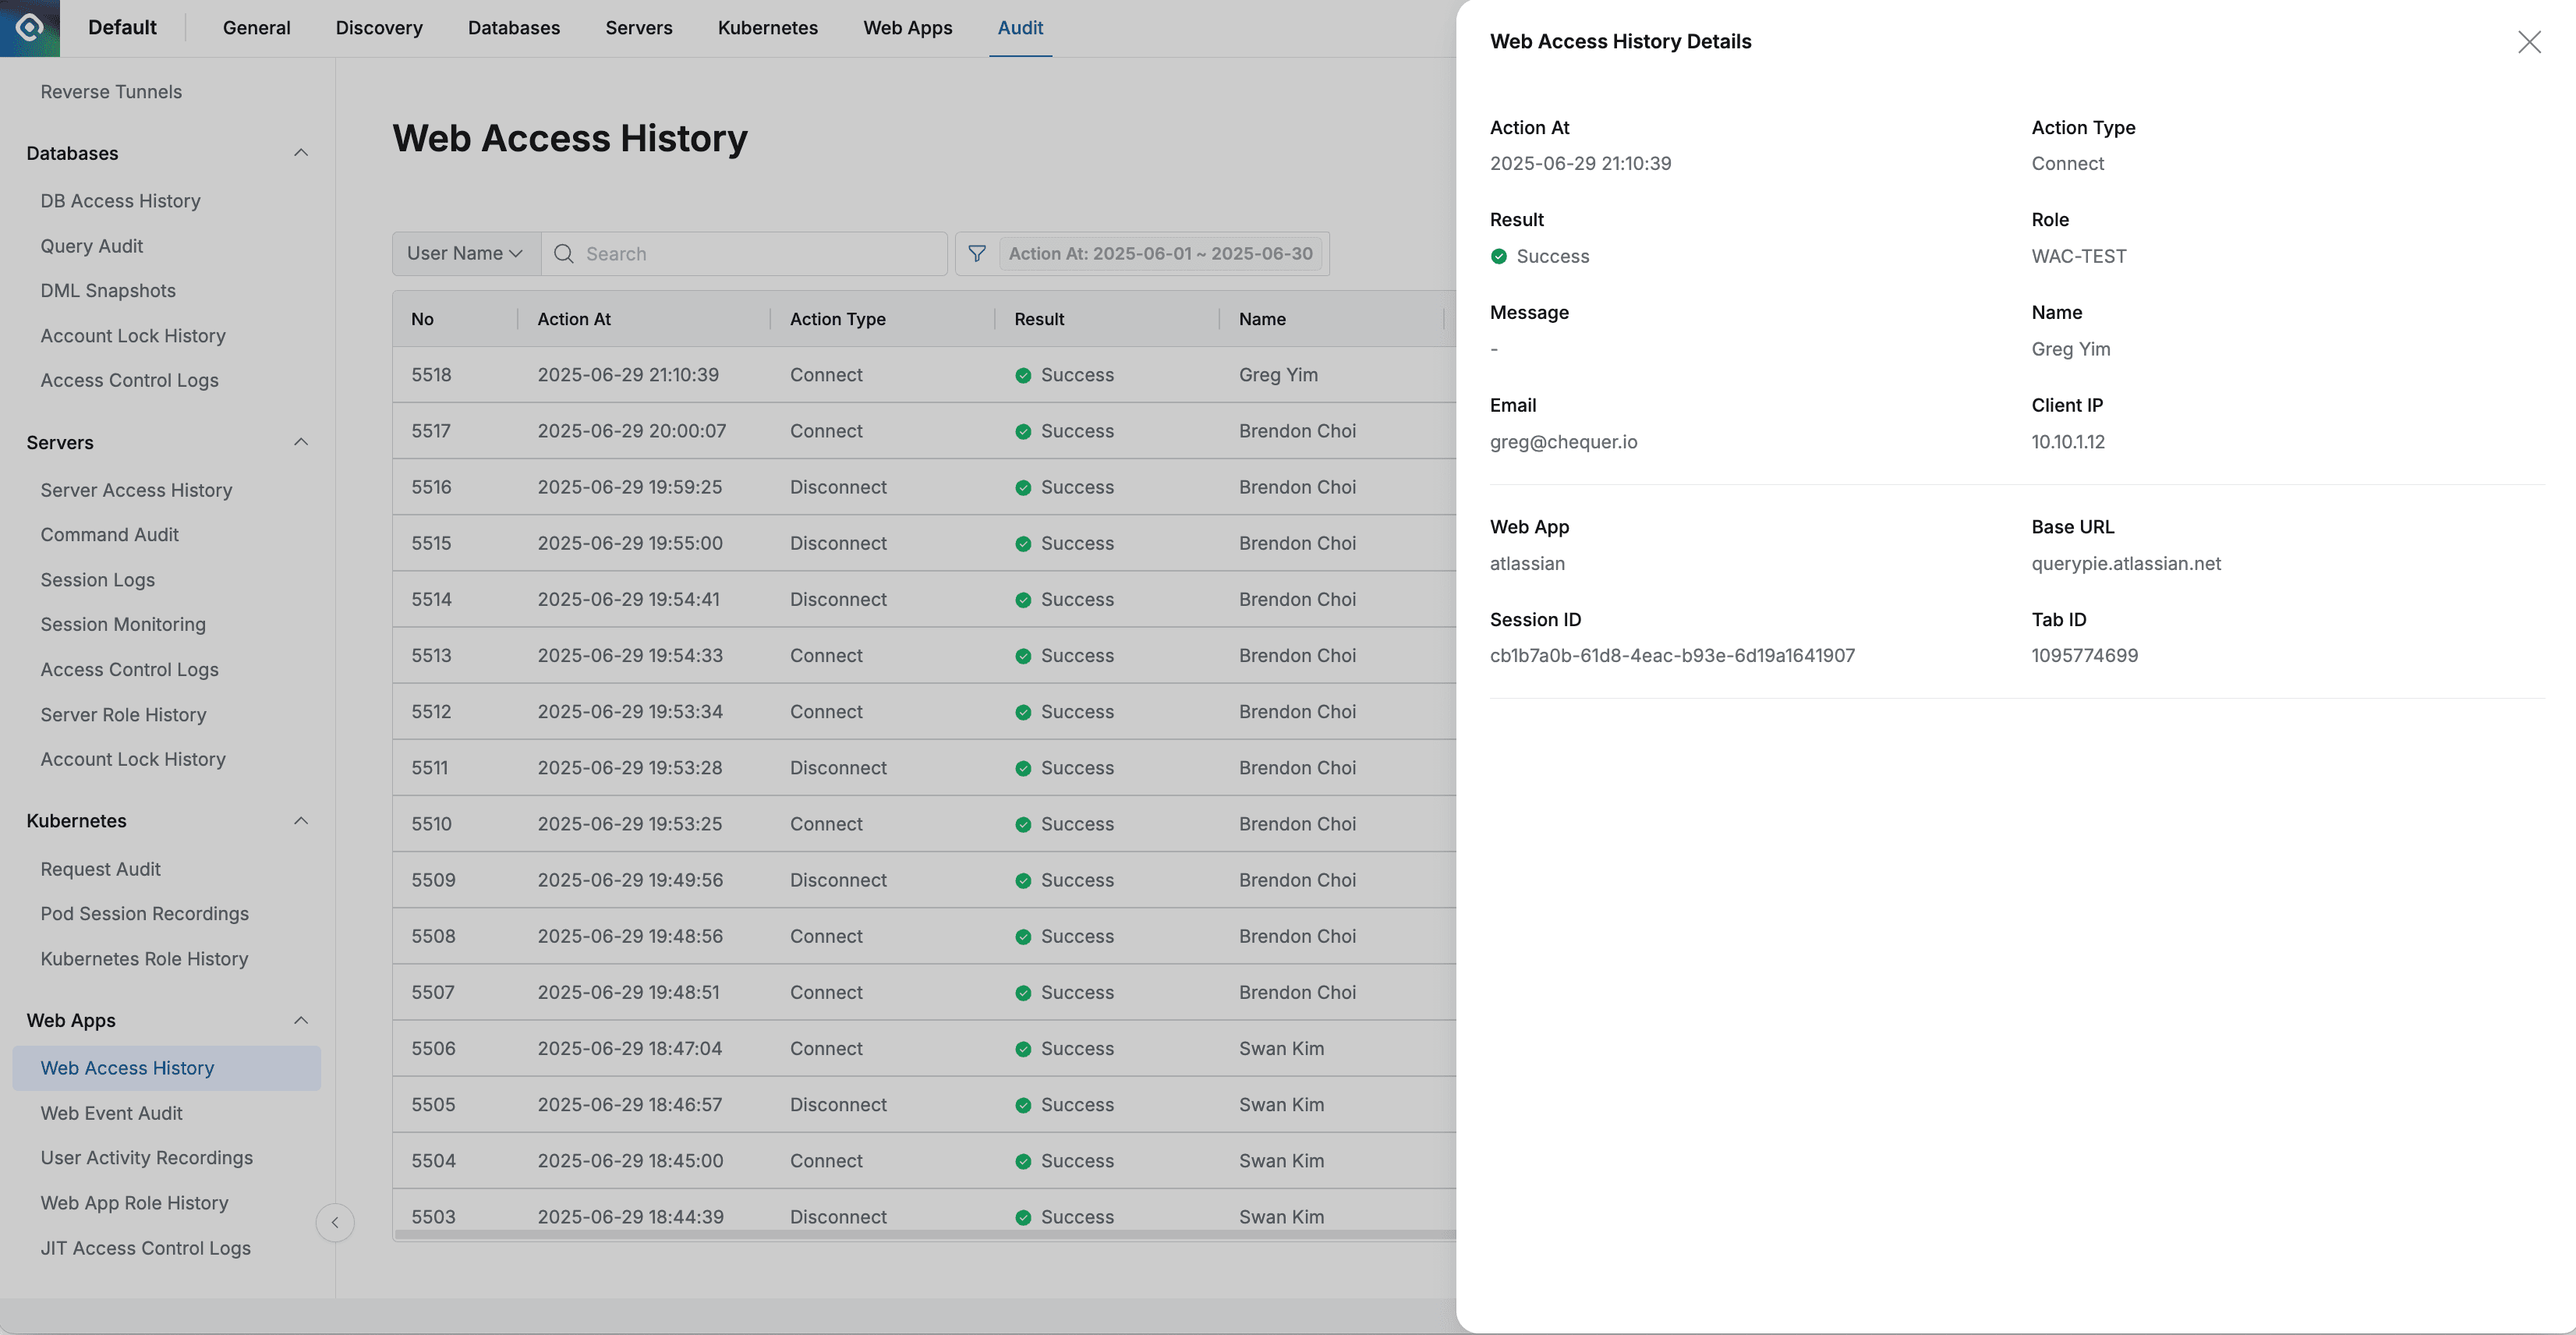
Task: Select the date range filter Action At field
Action: [1161, 253]
